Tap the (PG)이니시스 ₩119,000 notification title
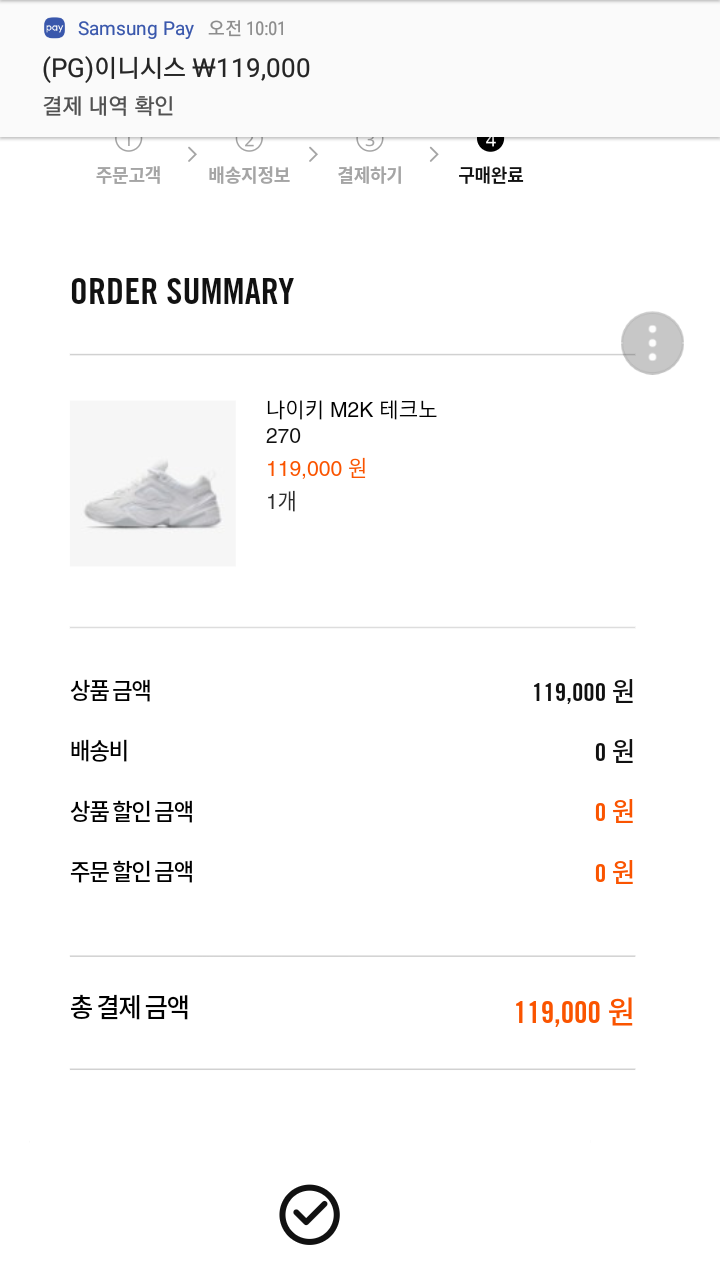 [177, 68]
